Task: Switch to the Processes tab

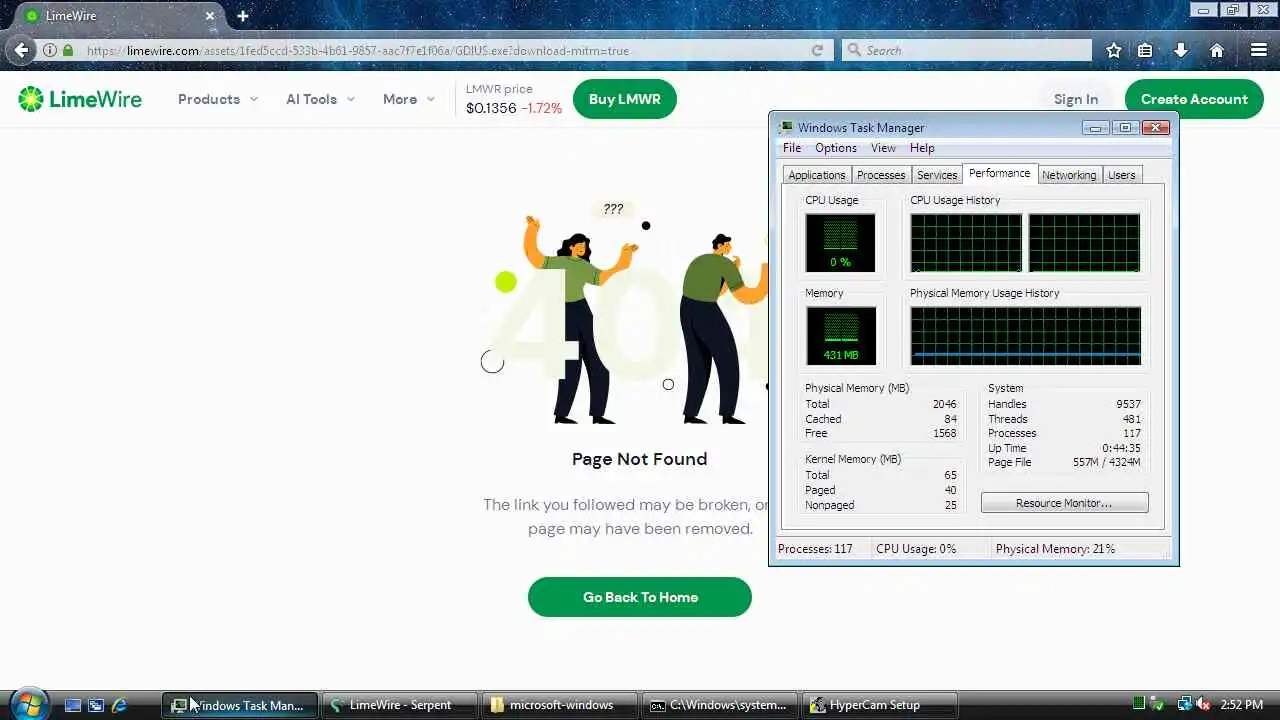Action: (x=881, y=175)
